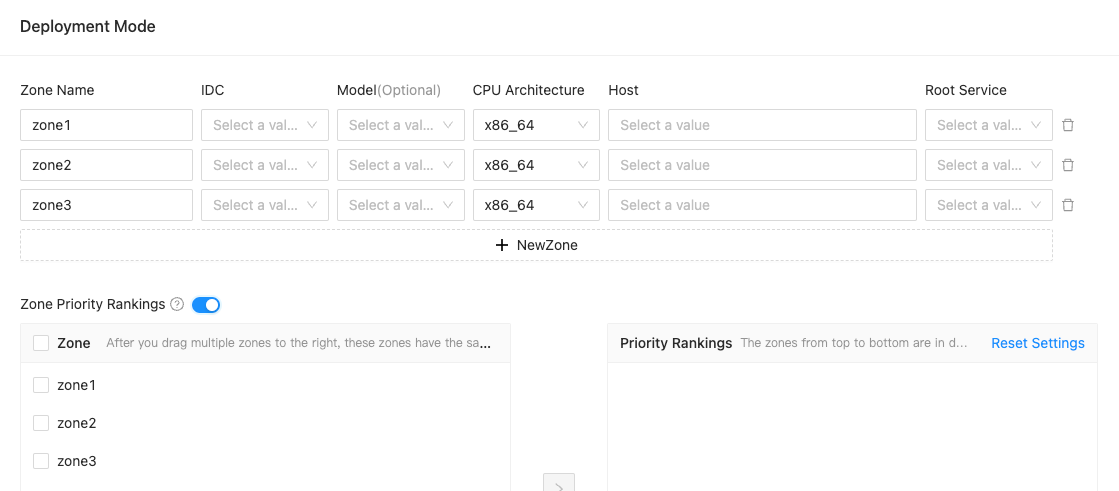Check the zone3 checkbox in Zone list

click(41, 461)
